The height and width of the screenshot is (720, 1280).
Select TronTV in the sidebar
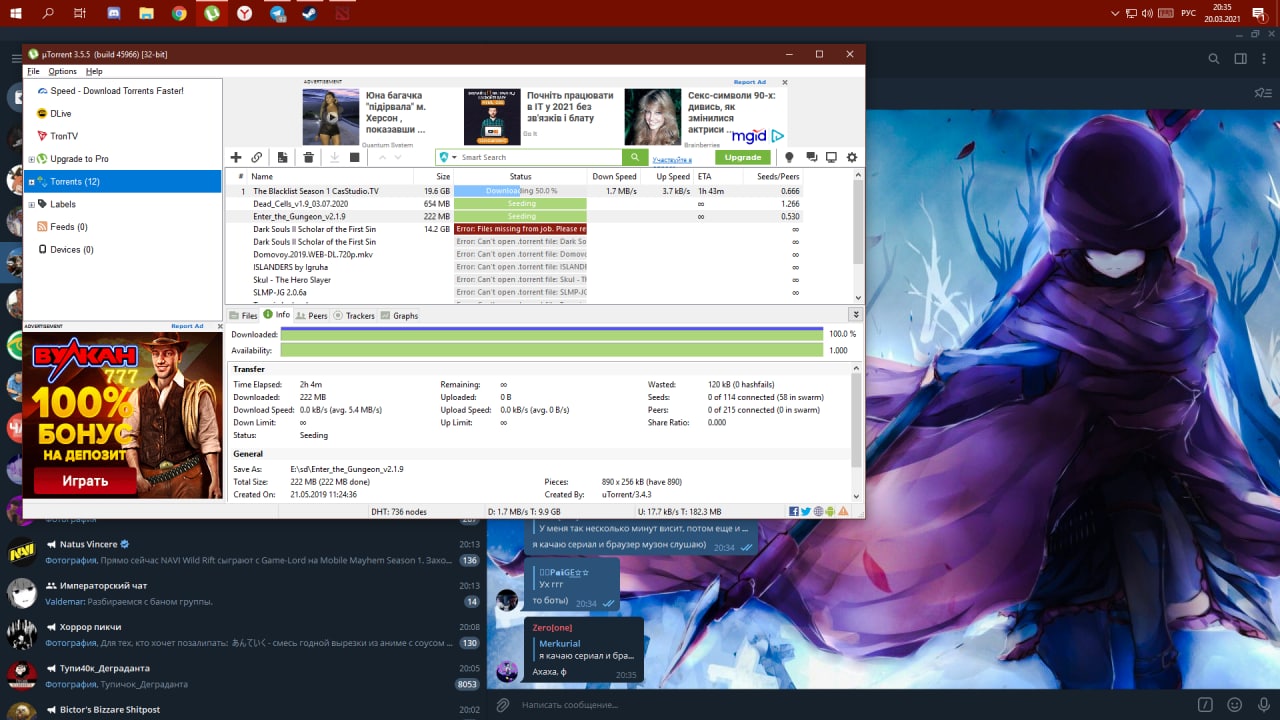[63, 136]
